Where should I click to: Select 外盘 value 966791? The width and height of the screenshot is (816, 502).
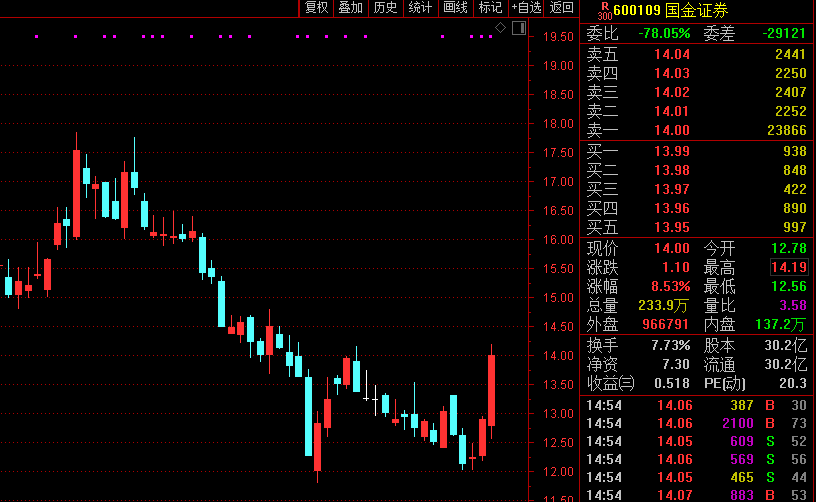tap(665, 325)
